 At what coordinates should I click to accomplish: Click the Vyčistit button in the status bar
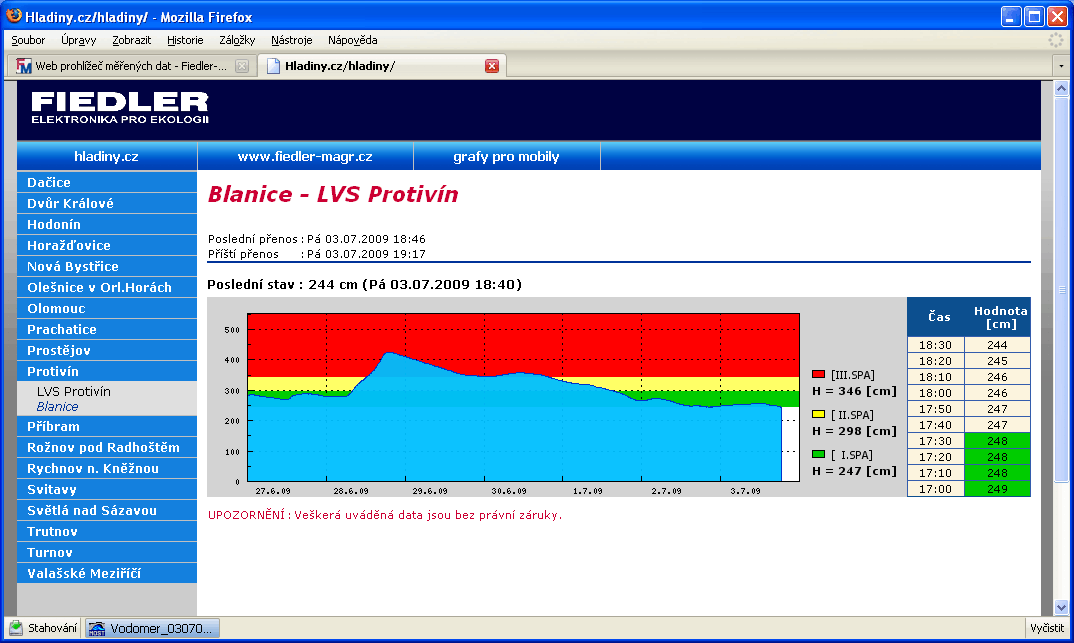tap(1047, 628)
